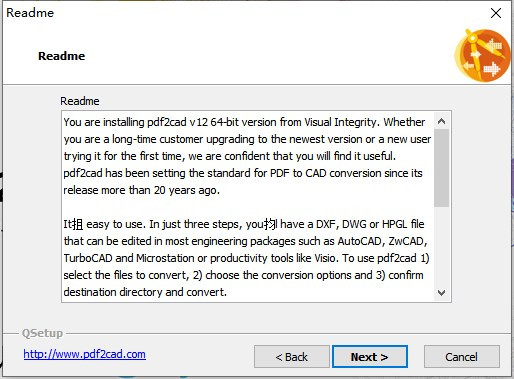Close the Readme dialog window
This screenshot has width=514, height=379.
pyautogui.click(x=496, y=13)
